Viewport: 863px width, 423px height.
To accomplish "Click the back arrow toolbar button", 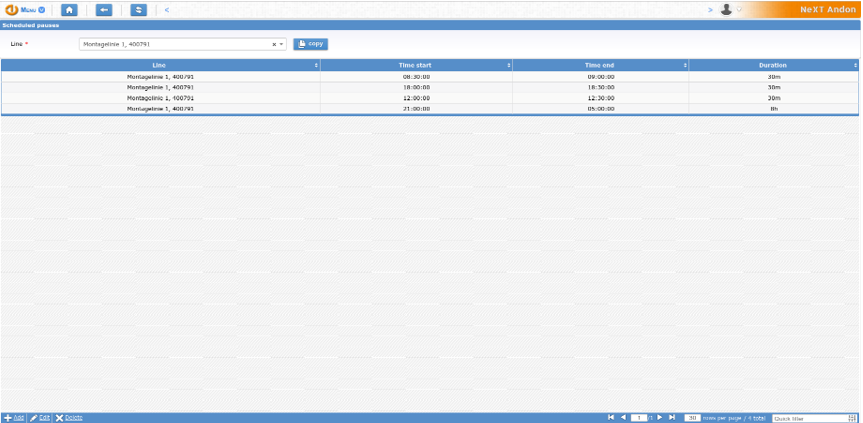I will coord(104,9).
